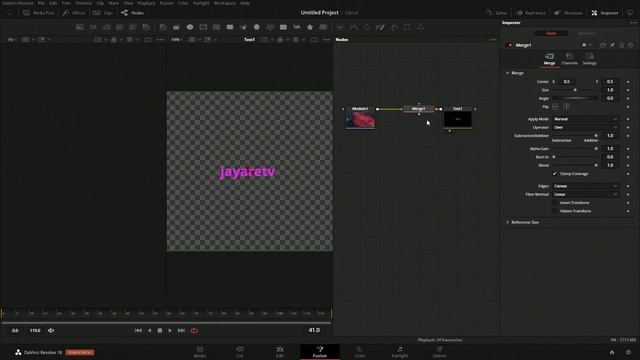Open the Workspace menu
Viewport: 640px width, 360px height.
[x=225, y=3]
